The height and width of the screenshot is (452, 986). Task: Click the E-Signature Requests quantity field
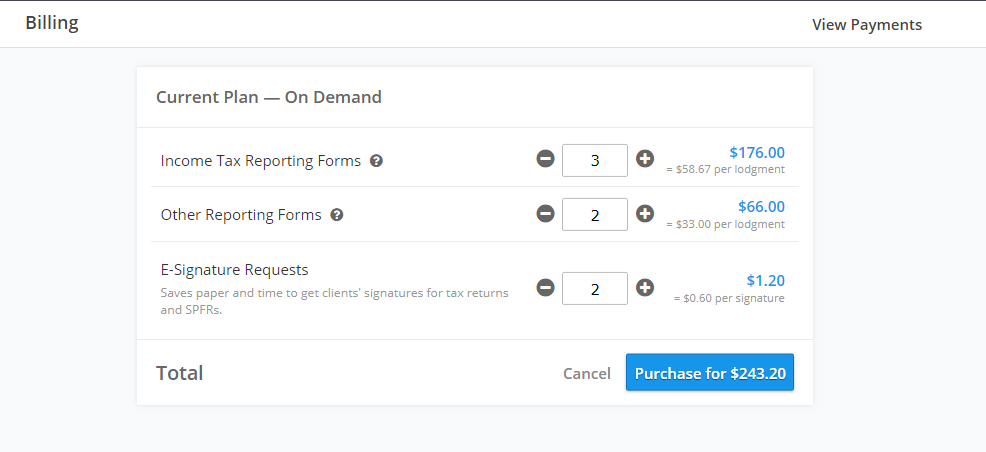pos(595,289)
